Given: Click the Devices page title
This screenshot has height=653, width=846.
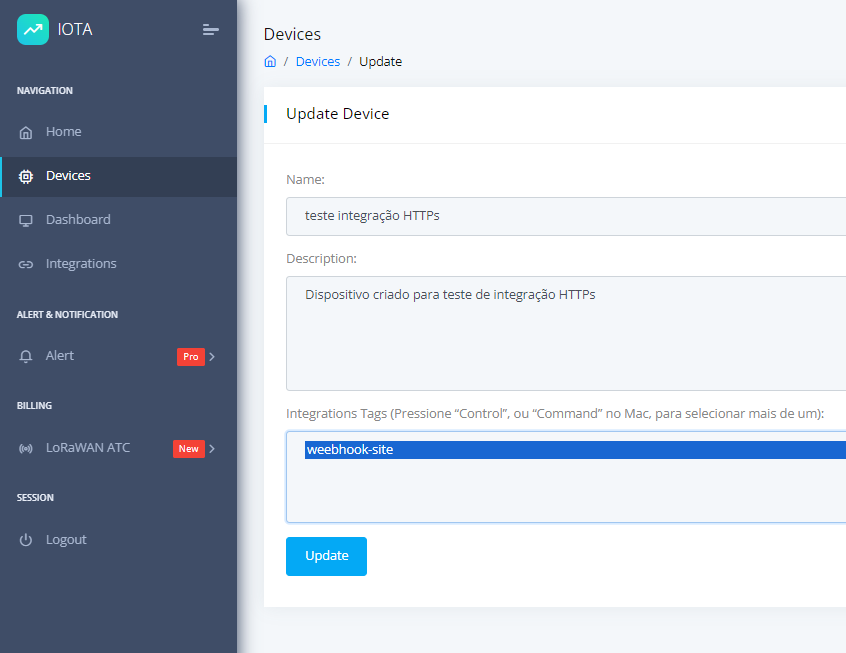Looking at the screenshot, I should (292, 35).
